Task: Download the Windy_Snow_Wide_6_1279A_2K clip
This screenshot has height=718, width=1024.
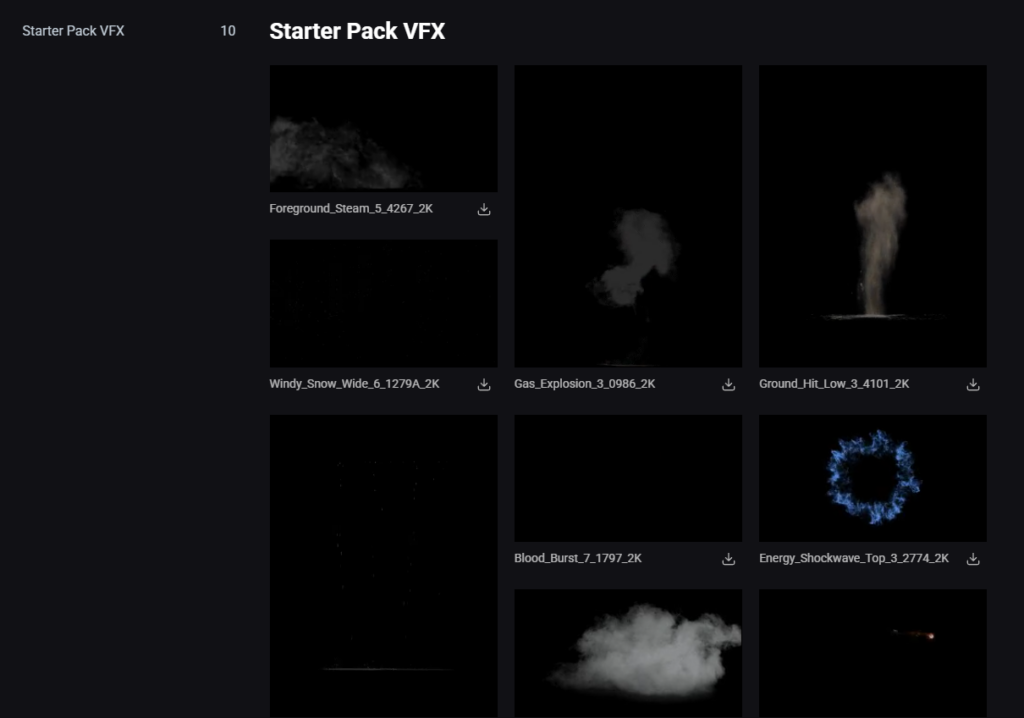Action: [484, 384]
